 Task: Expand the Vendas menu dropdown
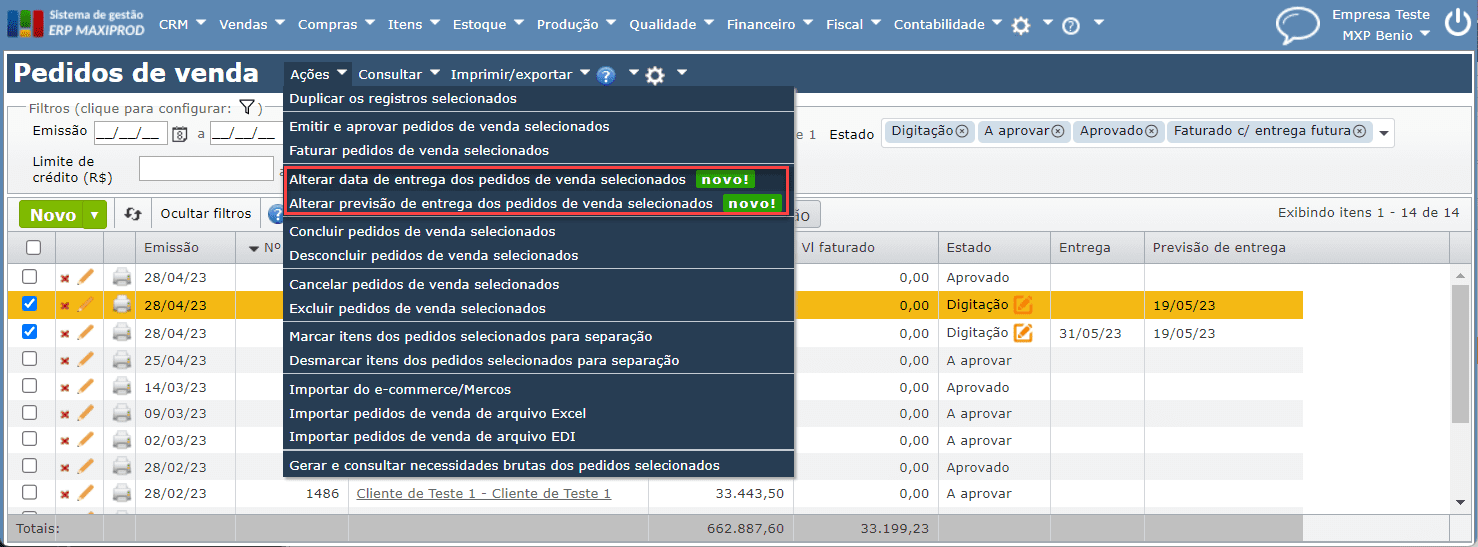pos(252,24)
